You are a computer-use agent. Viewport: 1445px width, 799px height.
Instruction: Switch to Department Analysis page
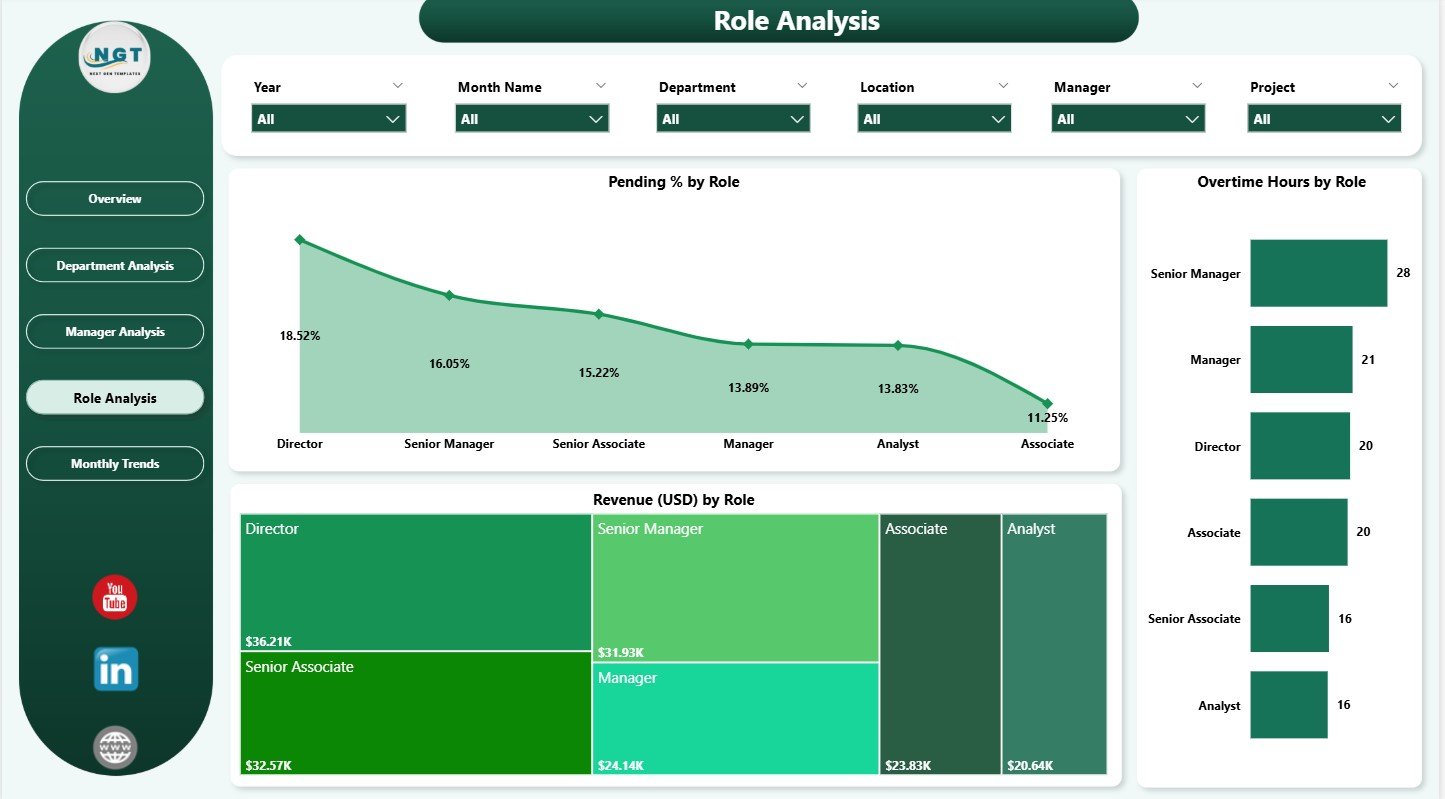[x=115, y=266]
